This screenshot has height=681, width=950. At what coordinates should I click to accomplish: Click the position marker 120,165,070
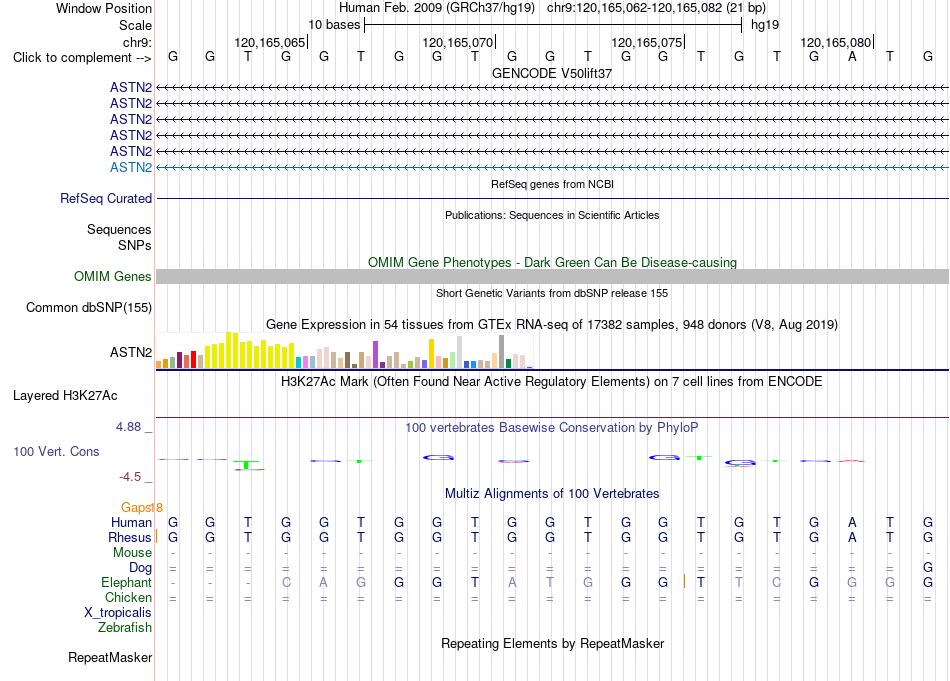457,42
